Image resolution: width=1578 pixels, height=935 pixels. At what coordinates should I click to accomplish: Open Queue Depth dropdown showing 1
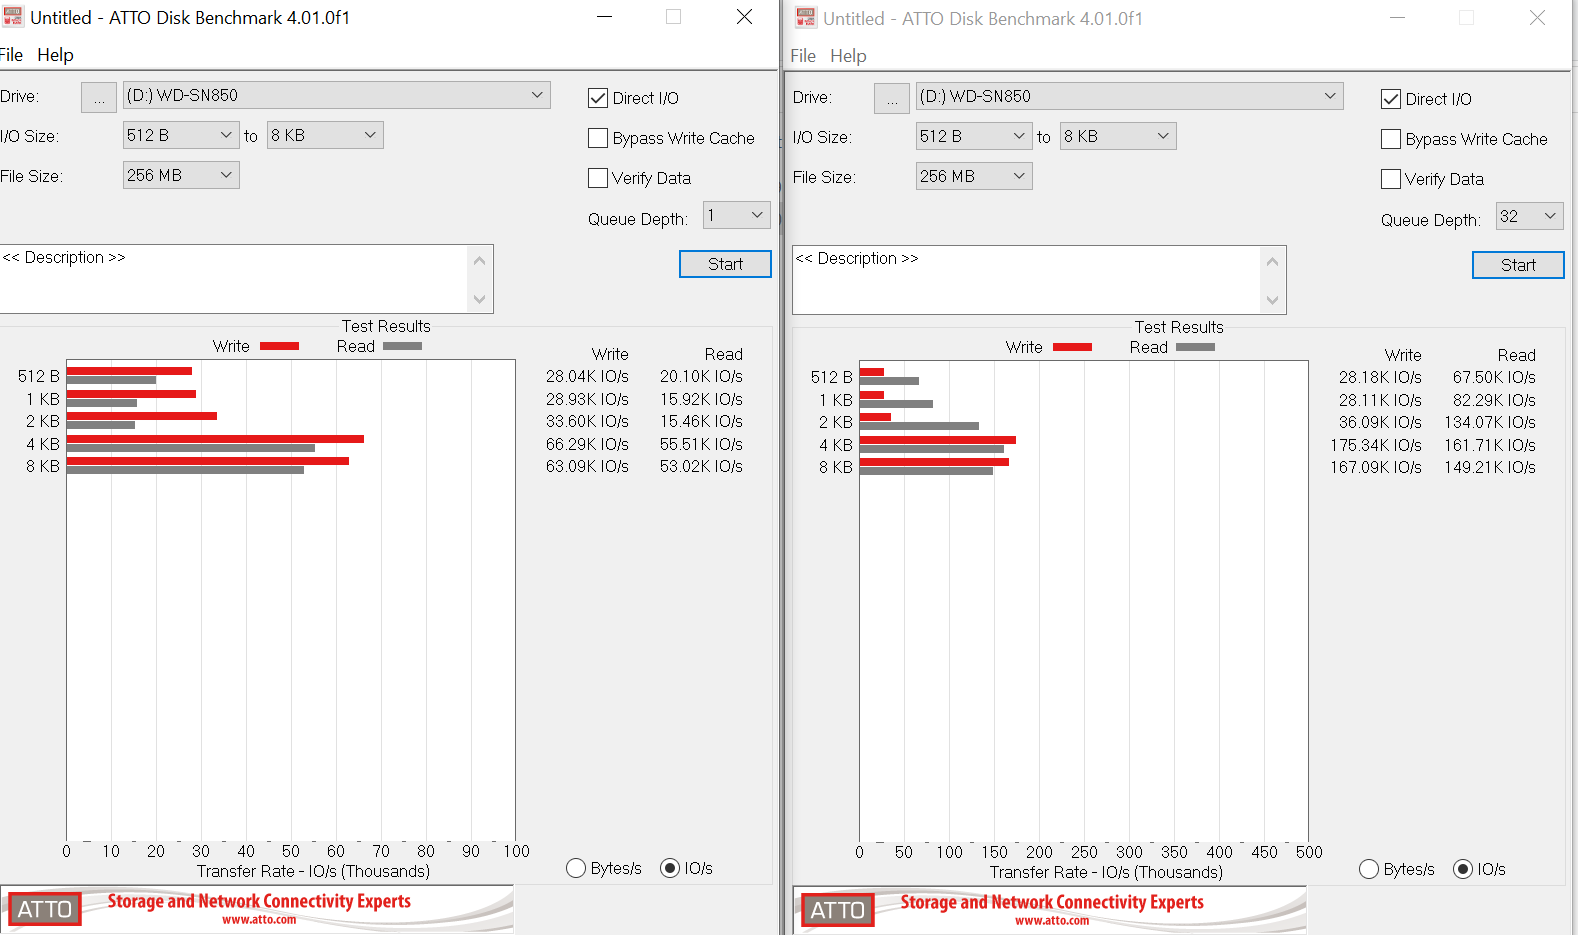point(737,215)
